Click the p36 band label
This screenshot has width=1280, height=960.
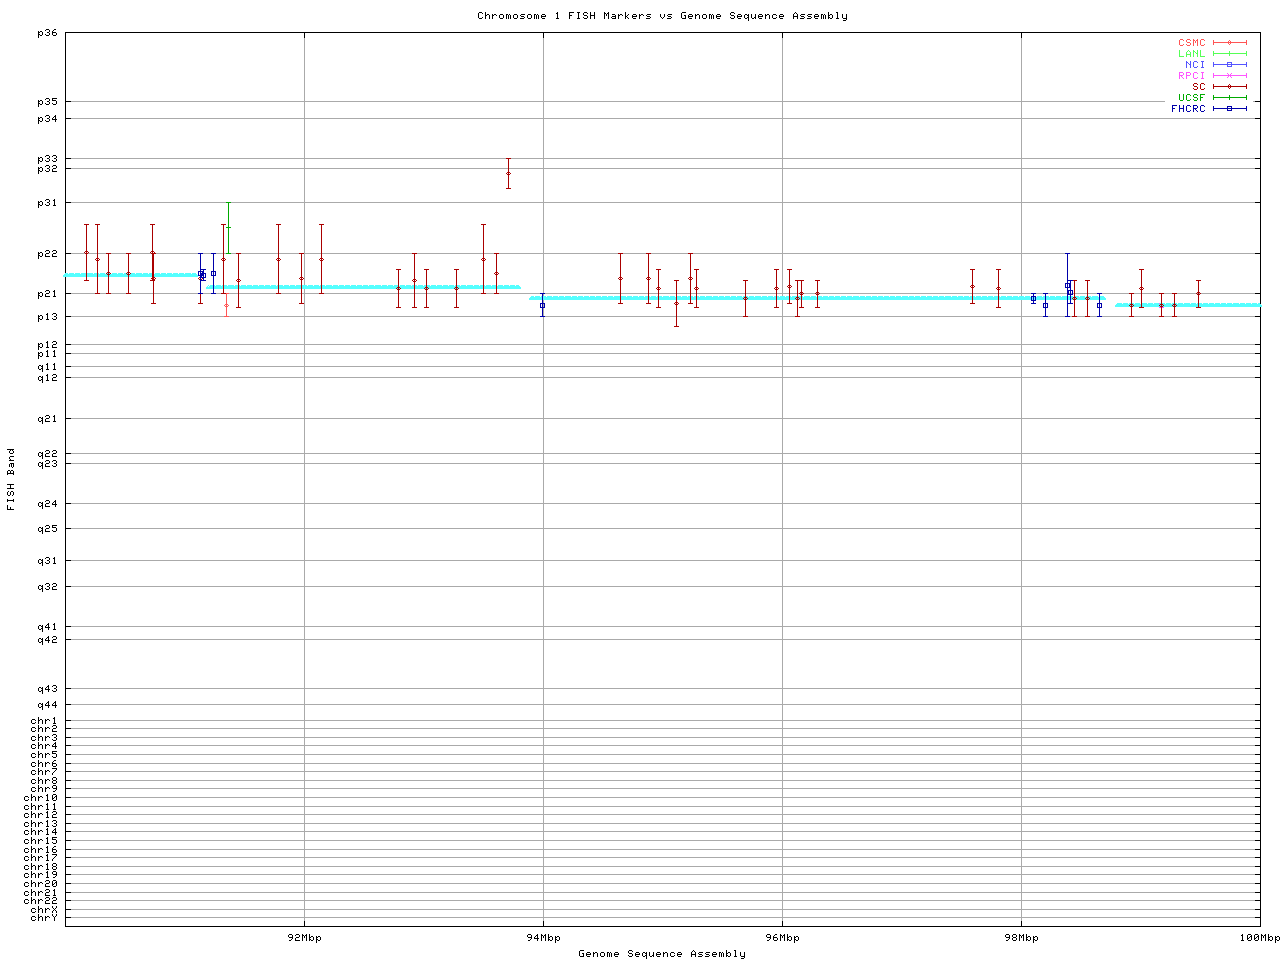(47, 33)
